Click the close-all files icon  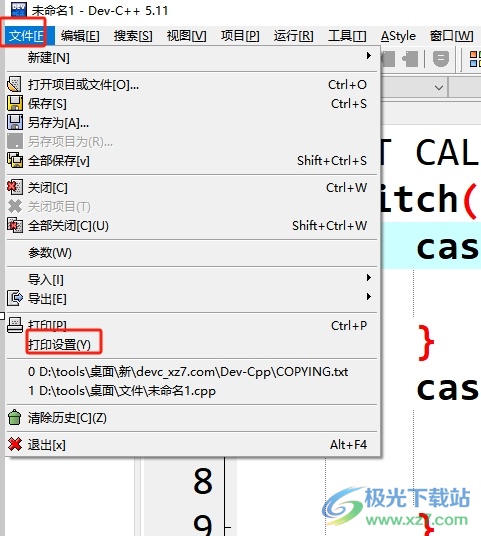coord(15,225)
